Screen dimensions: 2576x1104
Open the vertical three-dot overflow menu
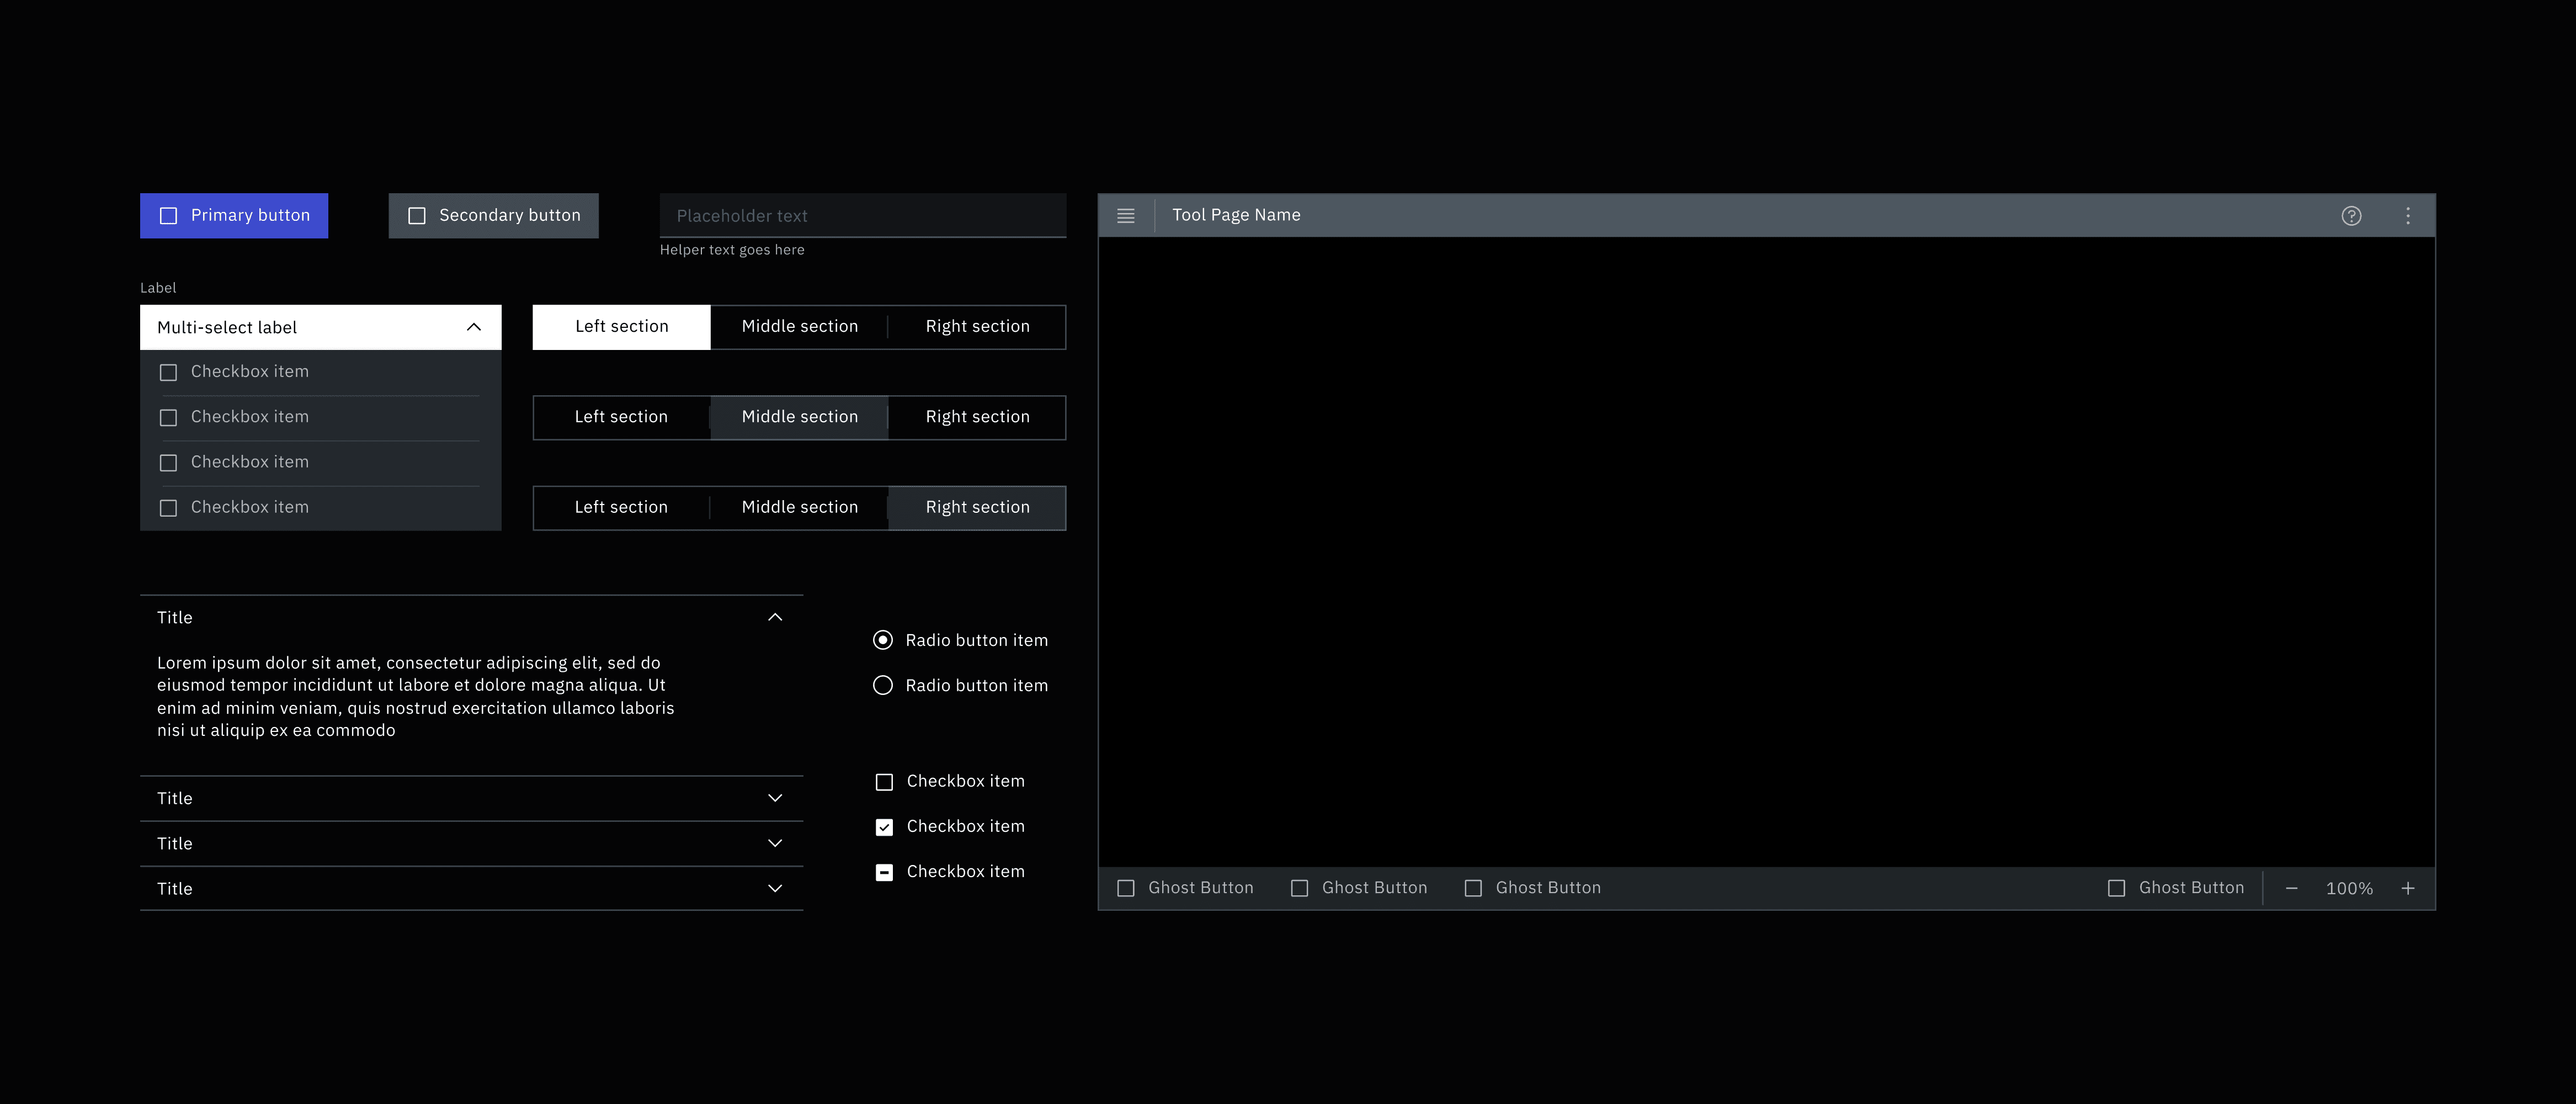pyautogui.click(x=2408, y=216)
